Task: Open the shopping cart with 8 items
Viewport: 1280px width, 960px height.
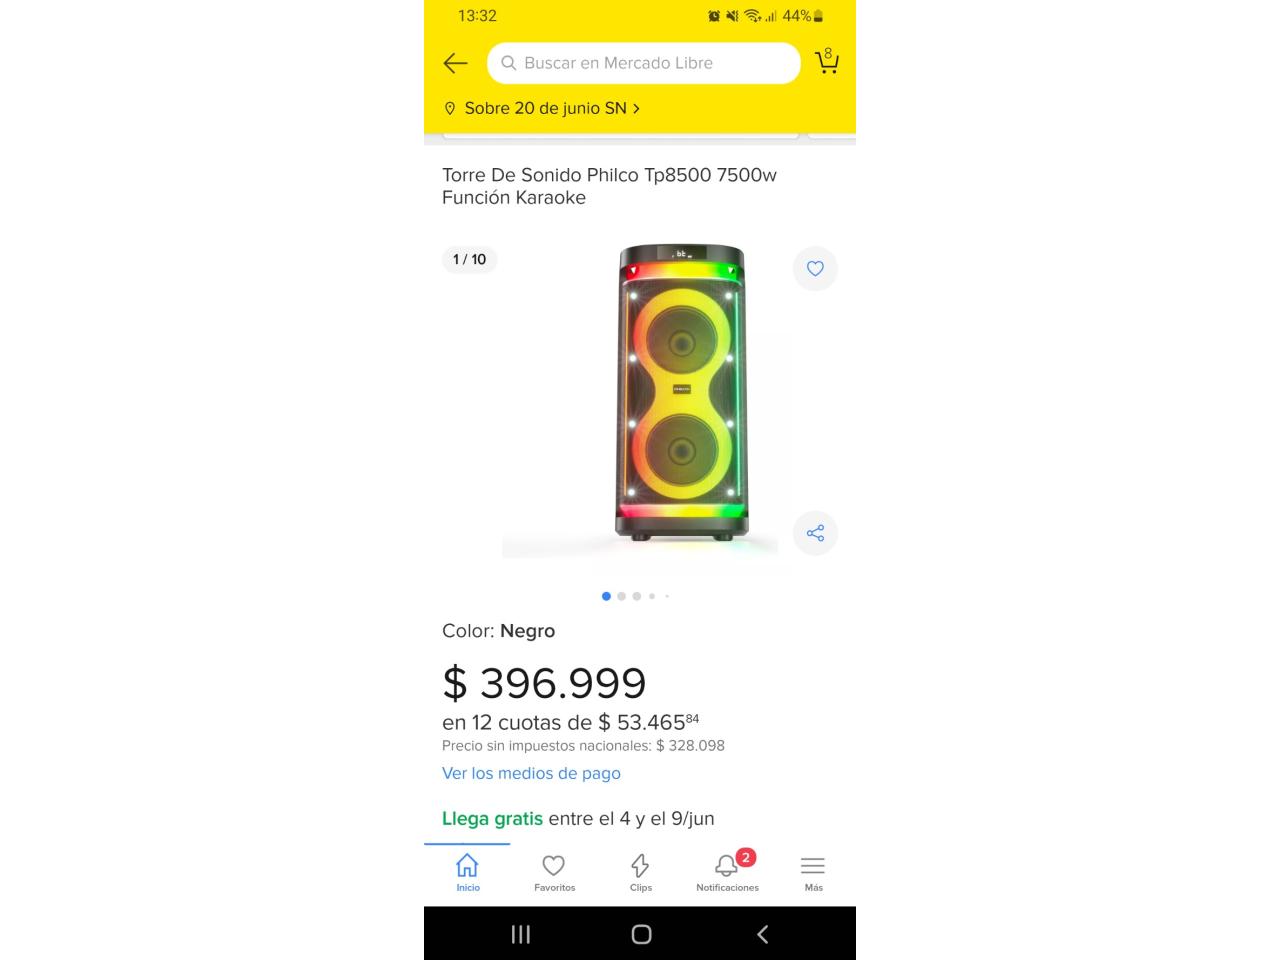Action: point(827,62)
